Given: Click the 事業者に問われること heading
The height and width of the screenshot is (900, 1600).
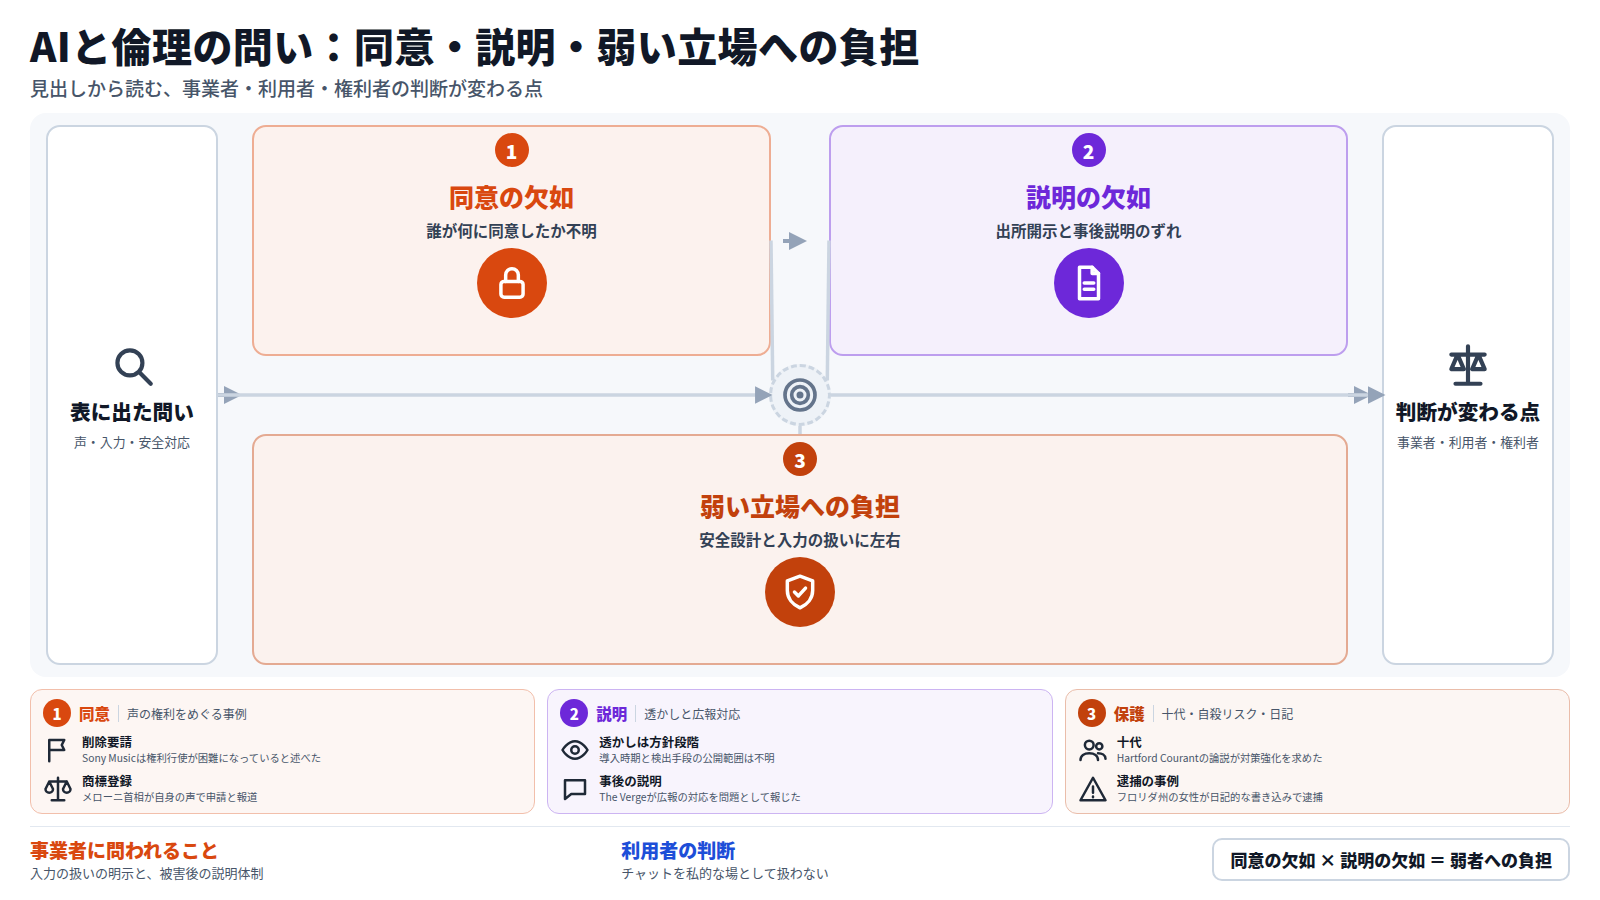Looking at the screenshot, I should [x=124, y=851].
